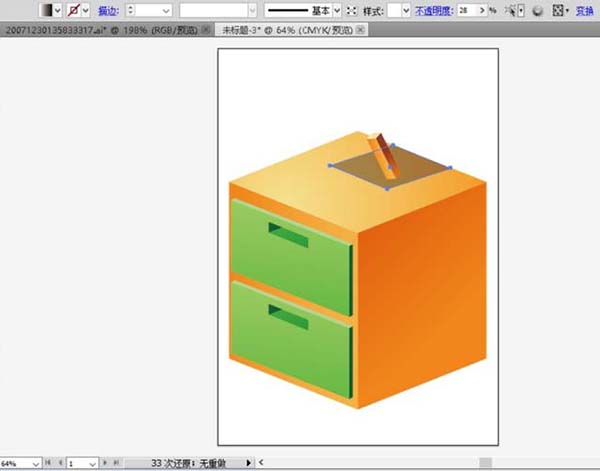Go to the next artboard
The width and height of the screenshot is (600, 471).
[x=105, y=463]
